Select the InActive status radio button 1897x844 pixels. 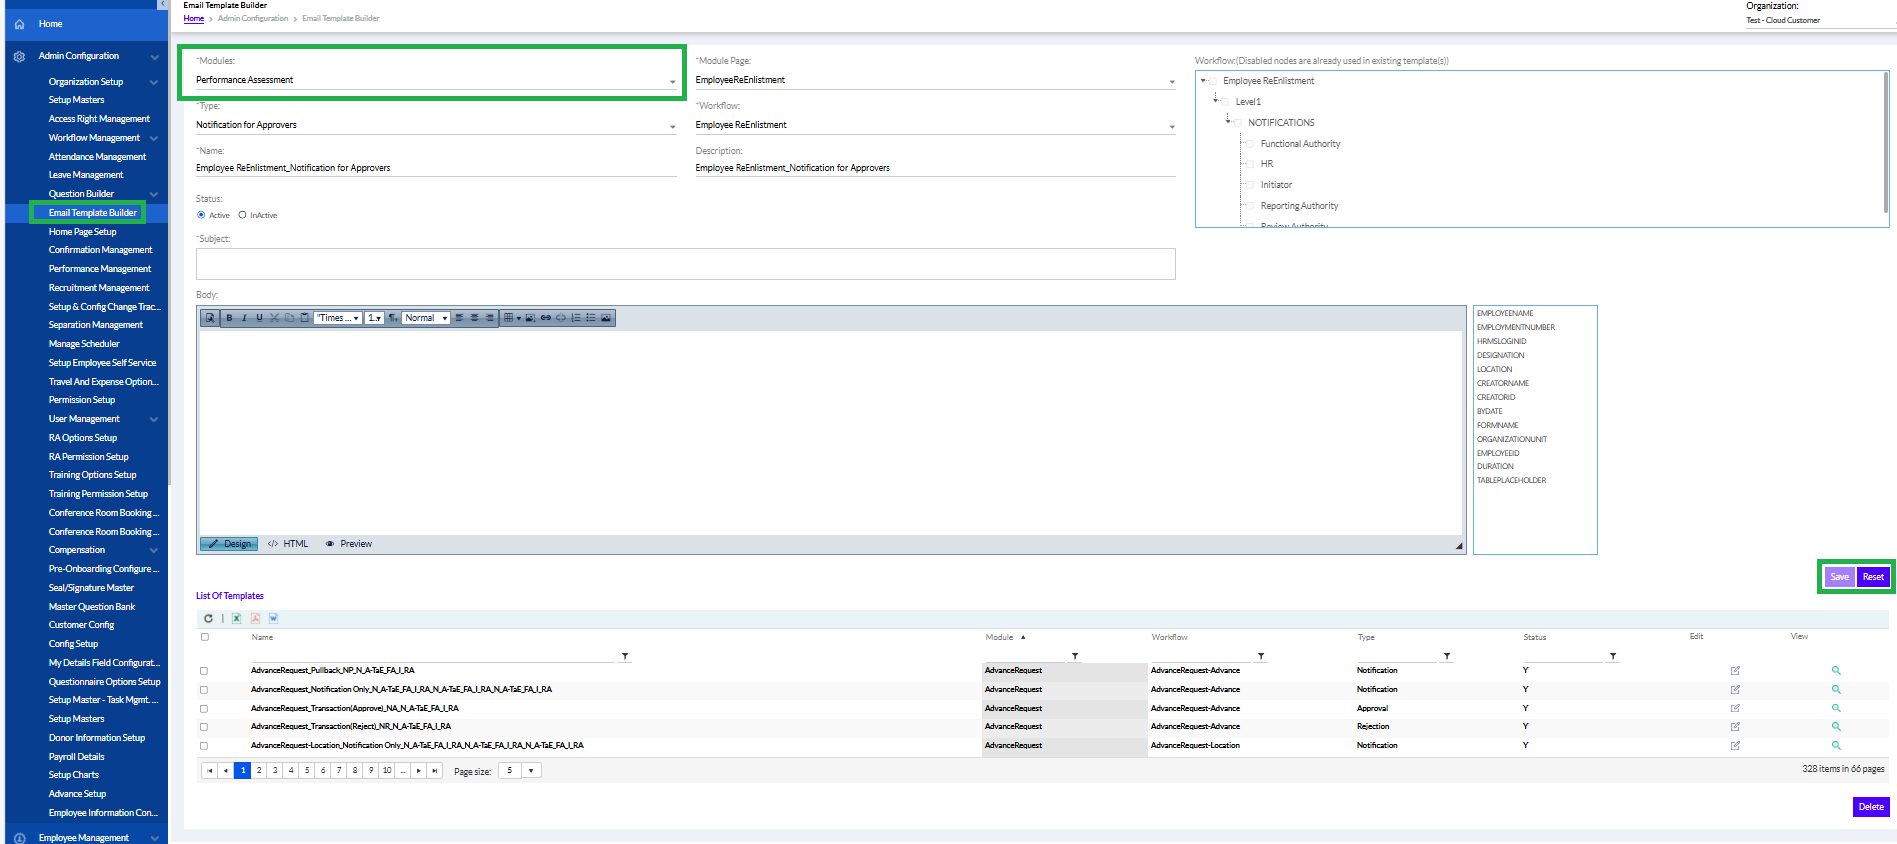(243, 215)
